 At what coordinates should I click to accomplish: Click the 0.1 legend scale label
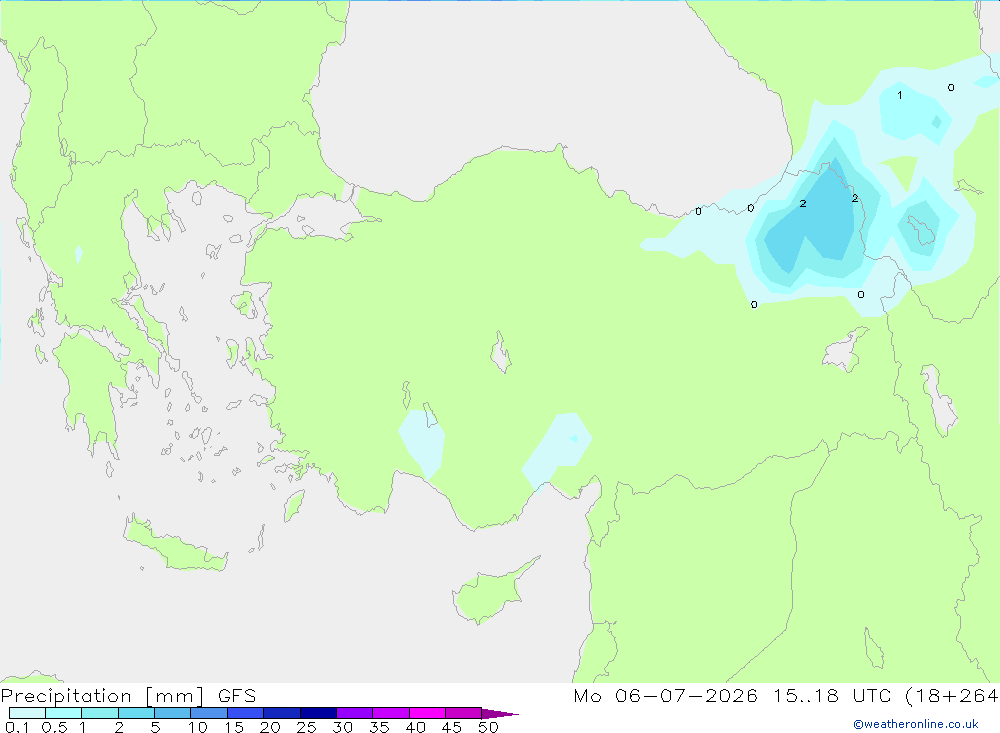[17, 727]
